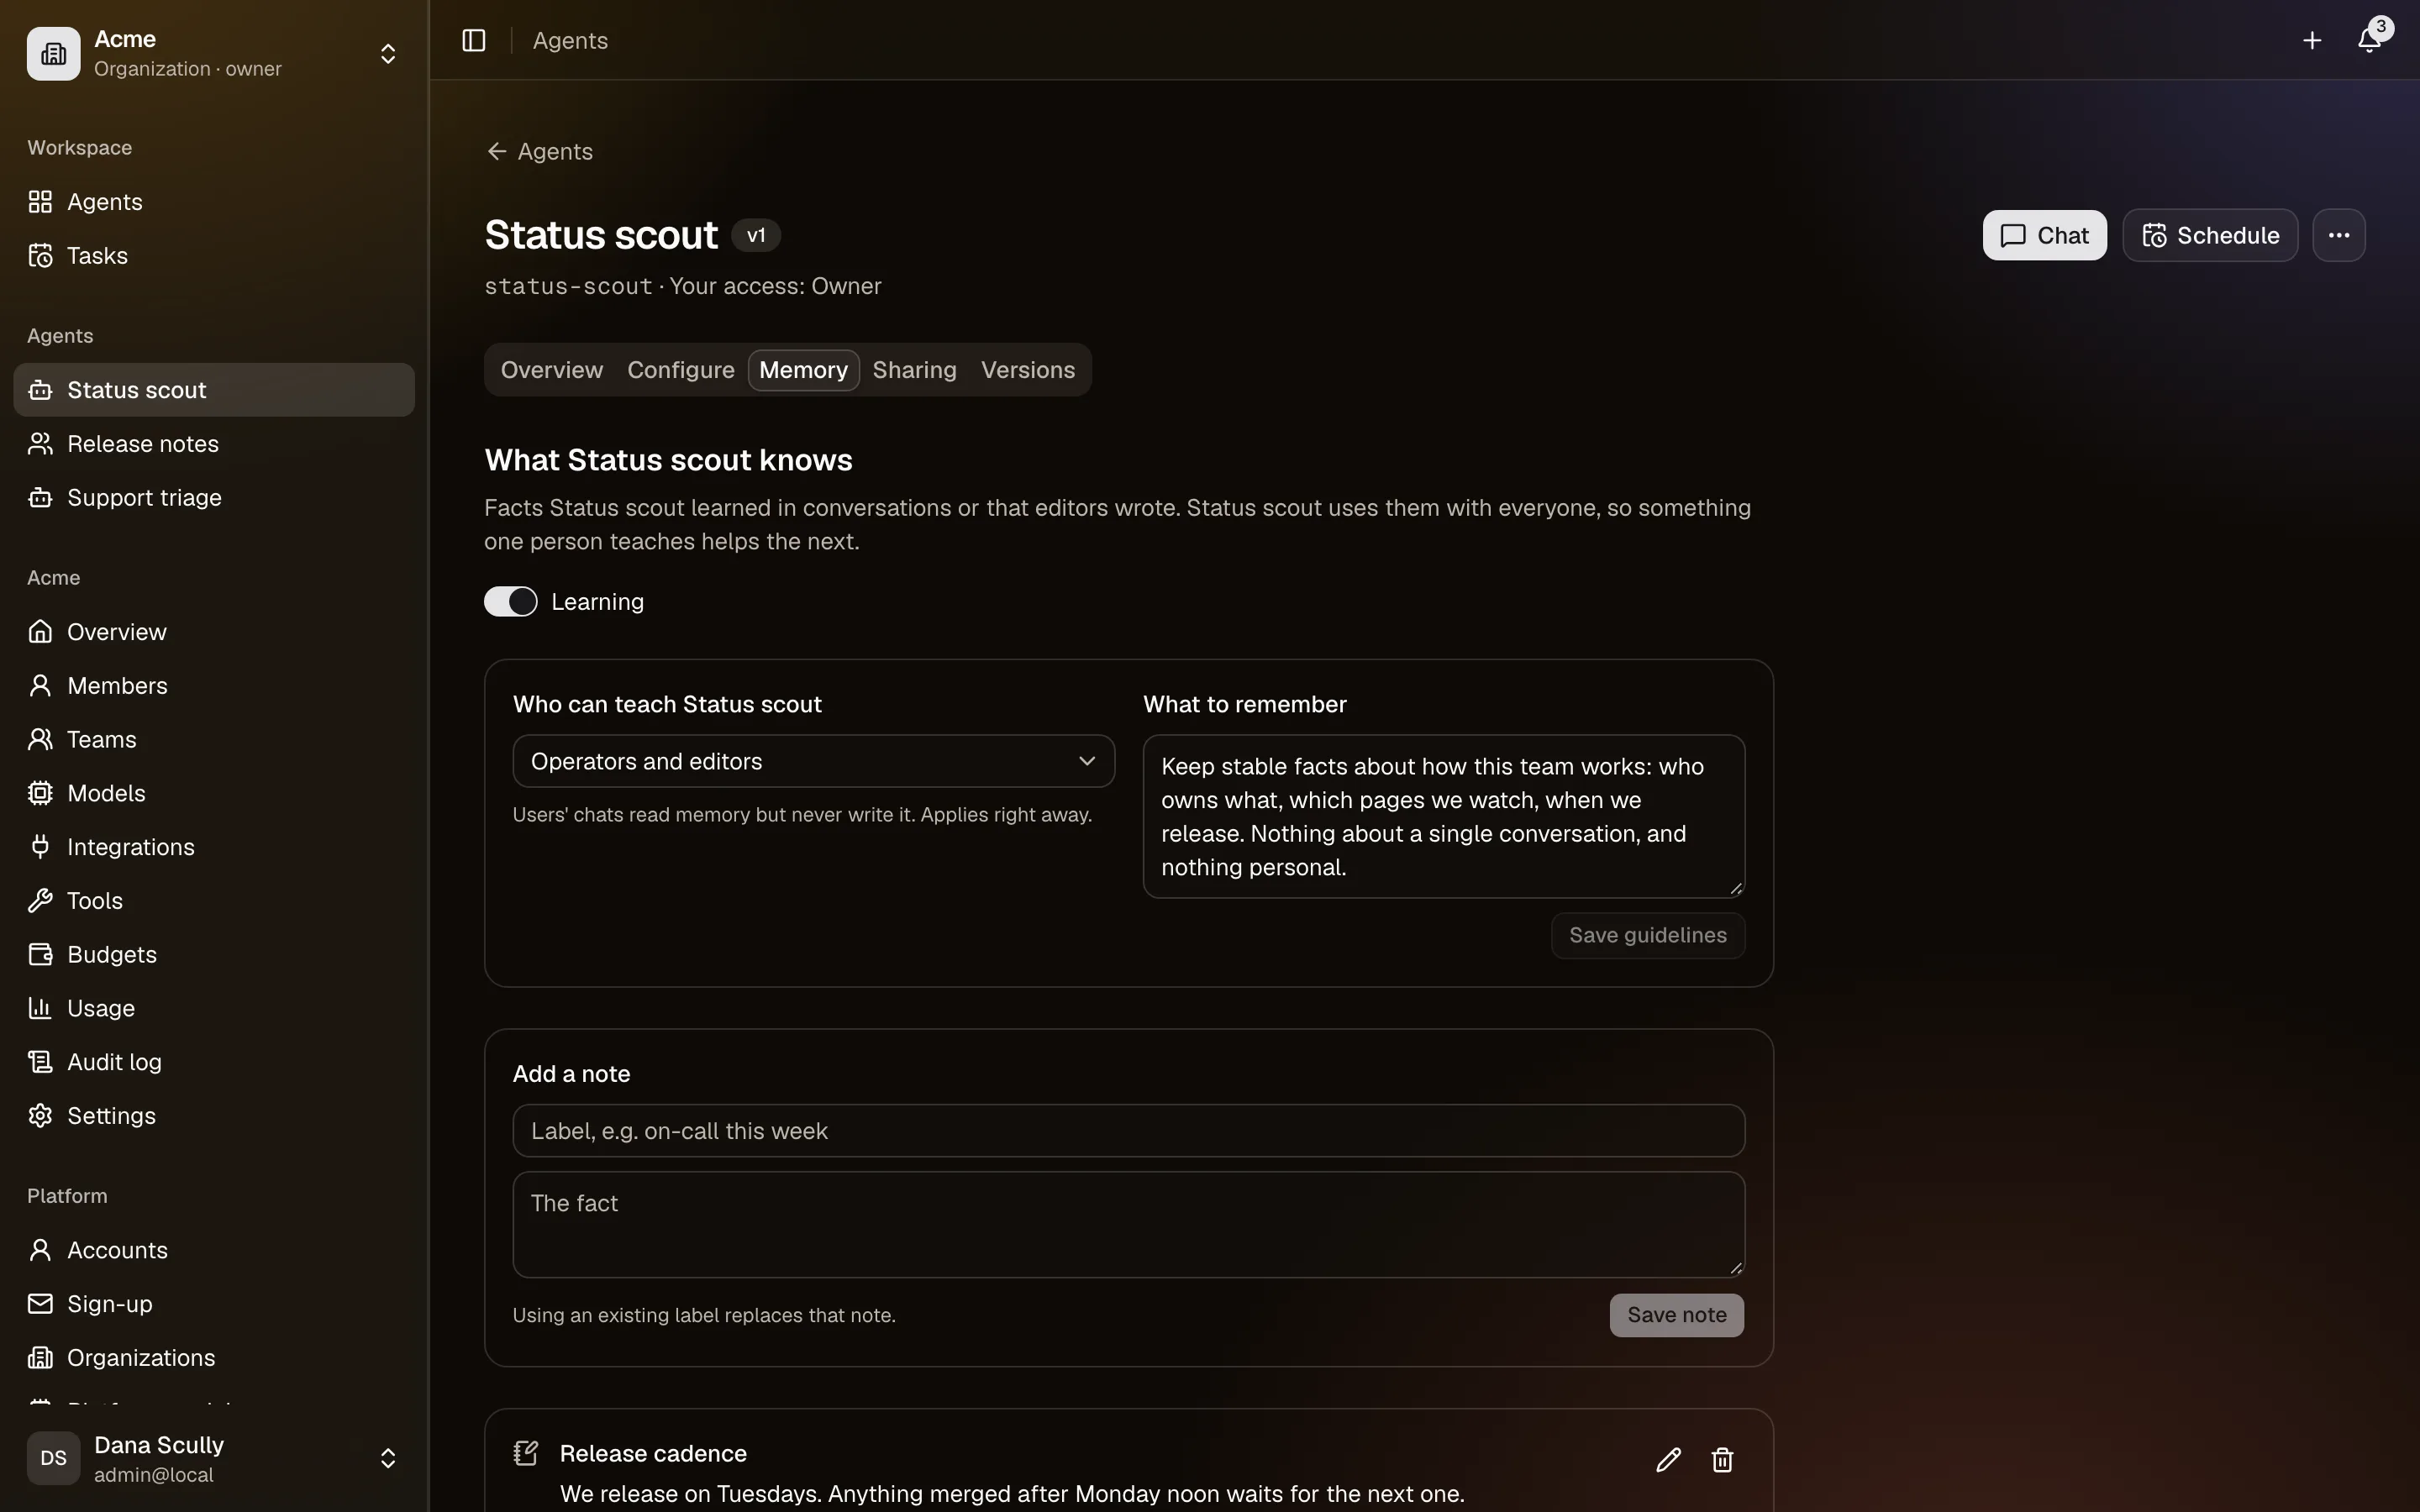Switch to the Configure tab
Screen dimensions: 2420x1512
pyautogui.click(x=681, y=370)
